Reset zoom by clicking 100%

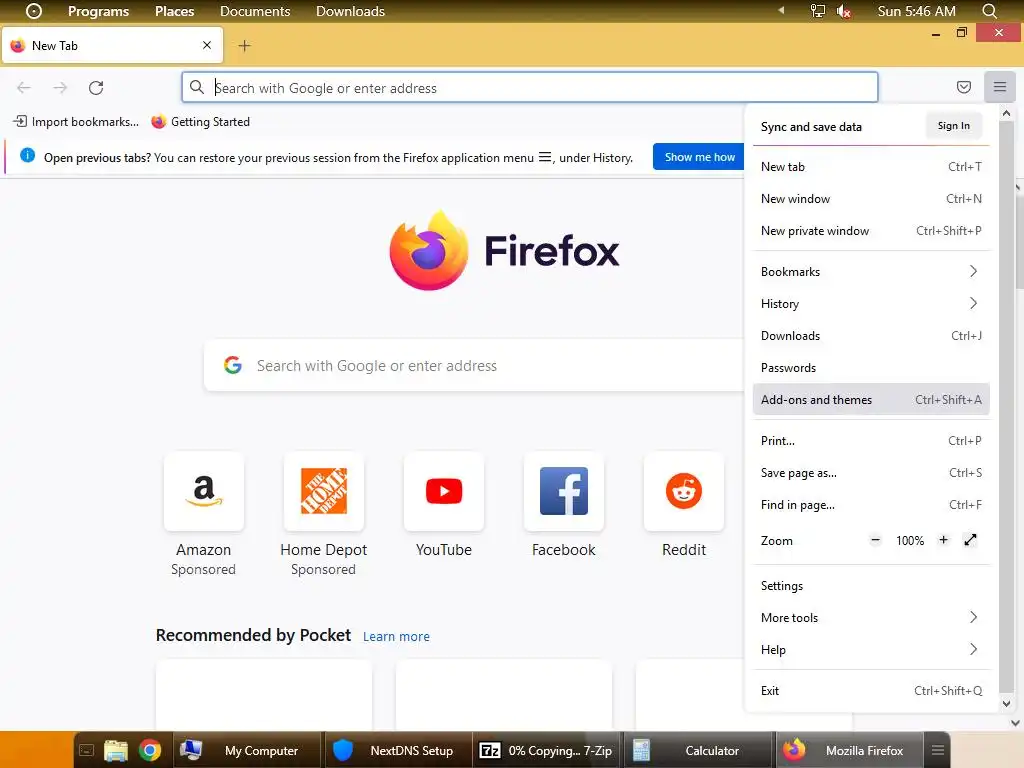(910, 541)
